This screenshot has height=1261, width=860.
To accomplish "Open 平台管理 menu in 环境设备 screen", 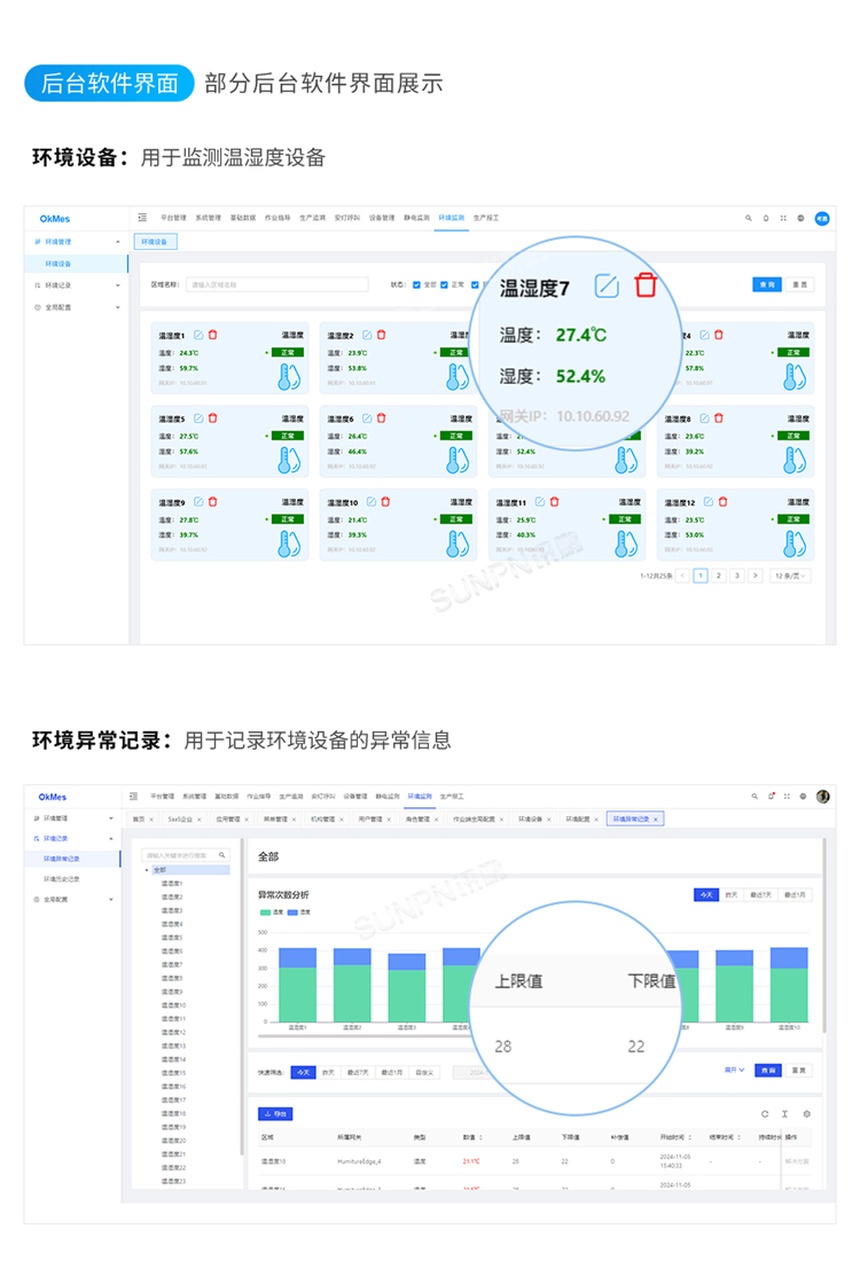I will (173, 218).
